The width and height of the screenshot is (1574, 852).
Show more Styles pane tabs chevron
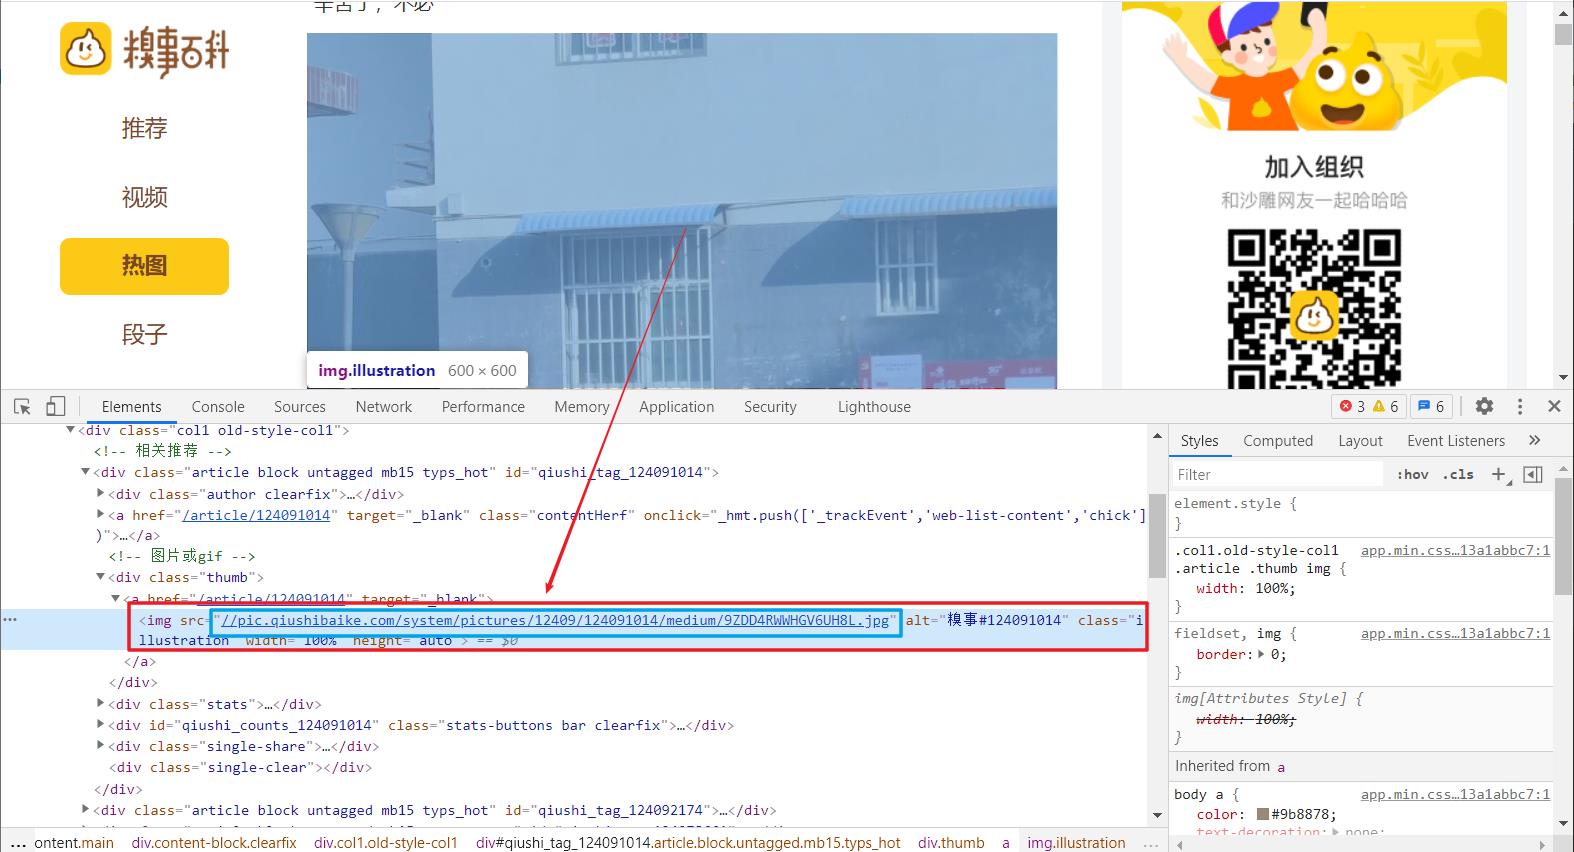[x=1535, y=440]
